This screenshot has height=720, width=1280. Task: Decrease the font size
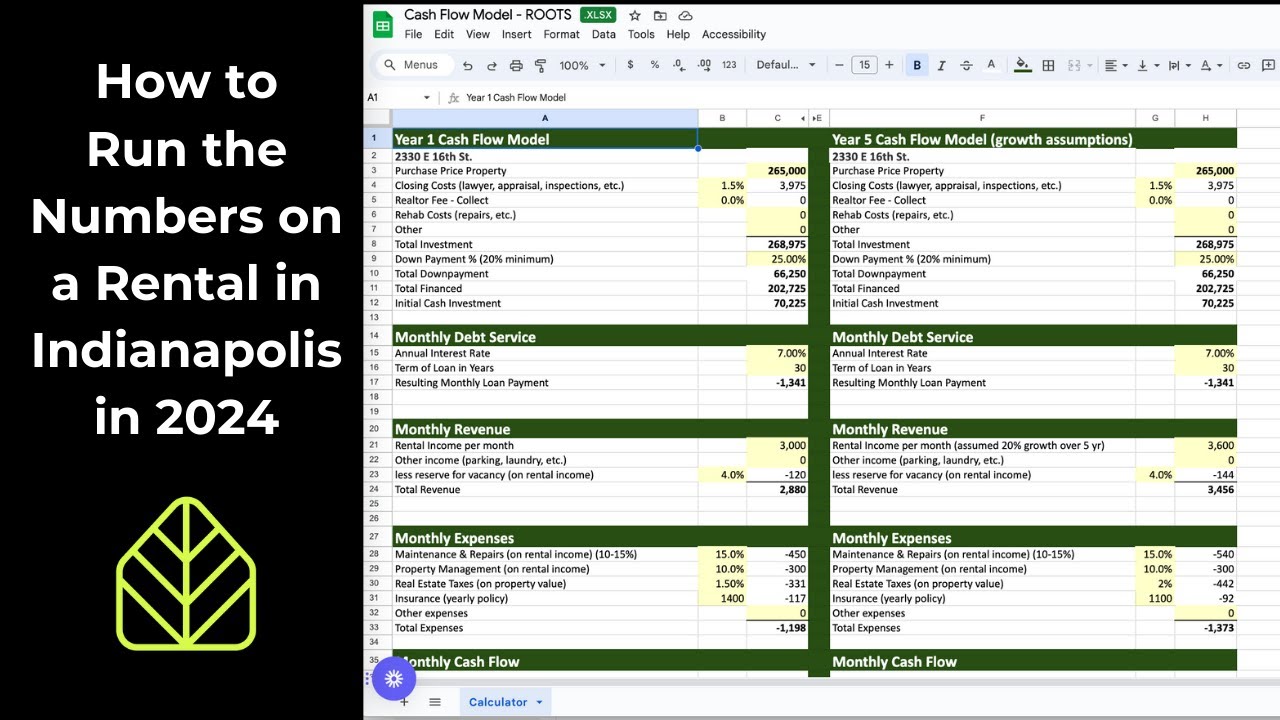coord(839,65)
